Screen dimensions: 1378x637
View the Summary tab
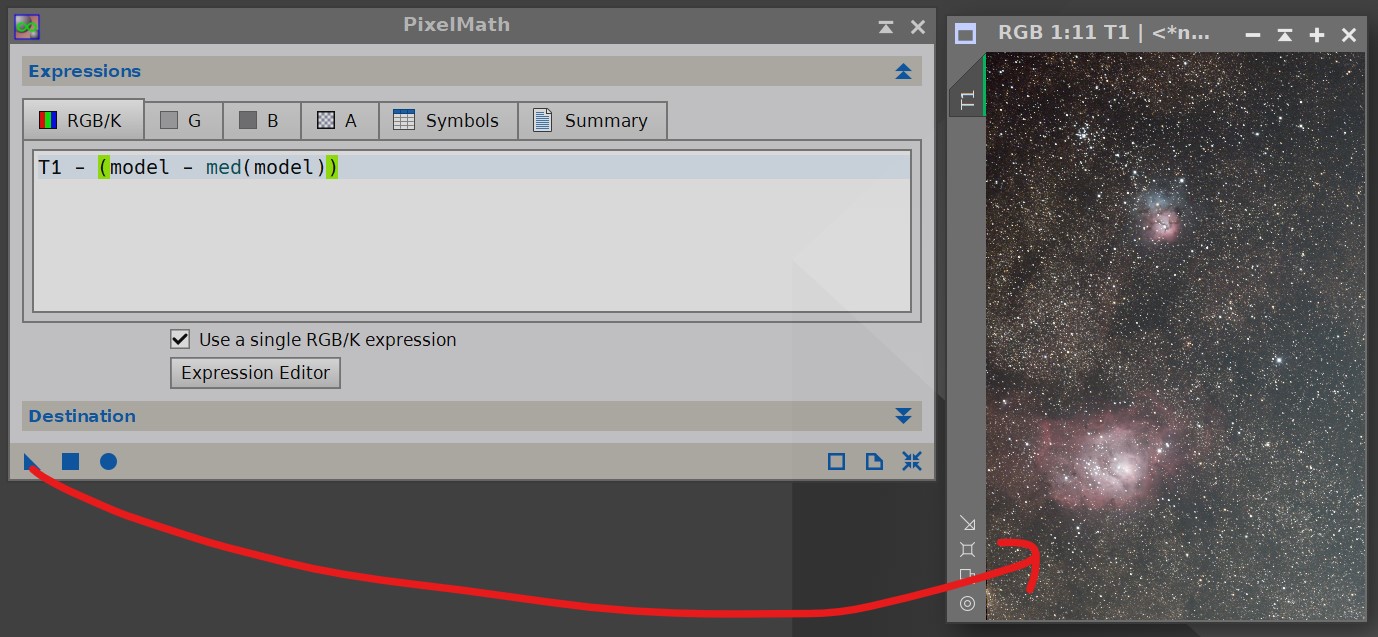(x=592, y=120)
